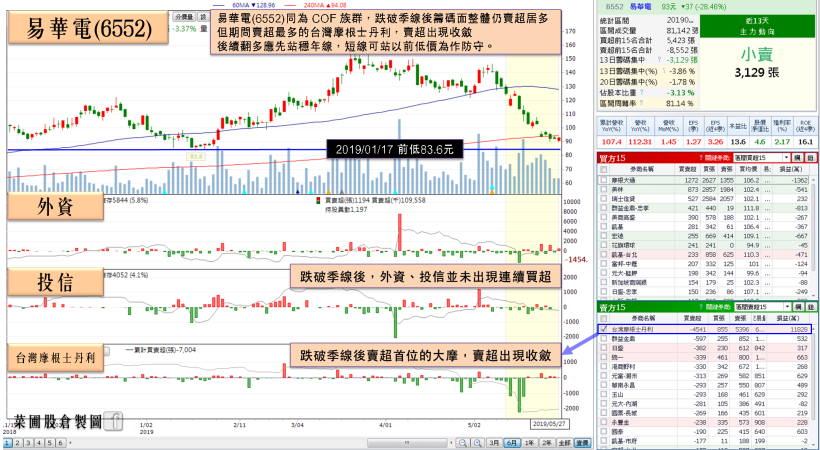Check the 統一 seller checkbox
The image size is (820, 450).
603,357
